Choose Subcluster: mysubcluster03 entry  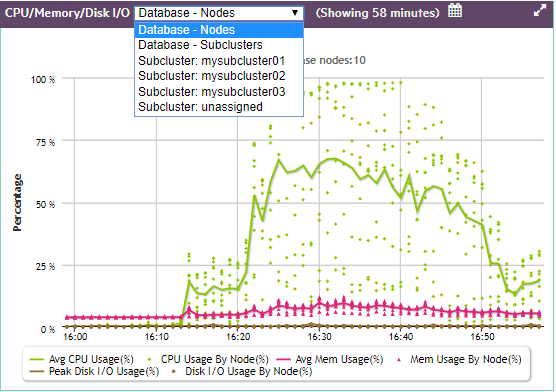(x=219, y=92)
